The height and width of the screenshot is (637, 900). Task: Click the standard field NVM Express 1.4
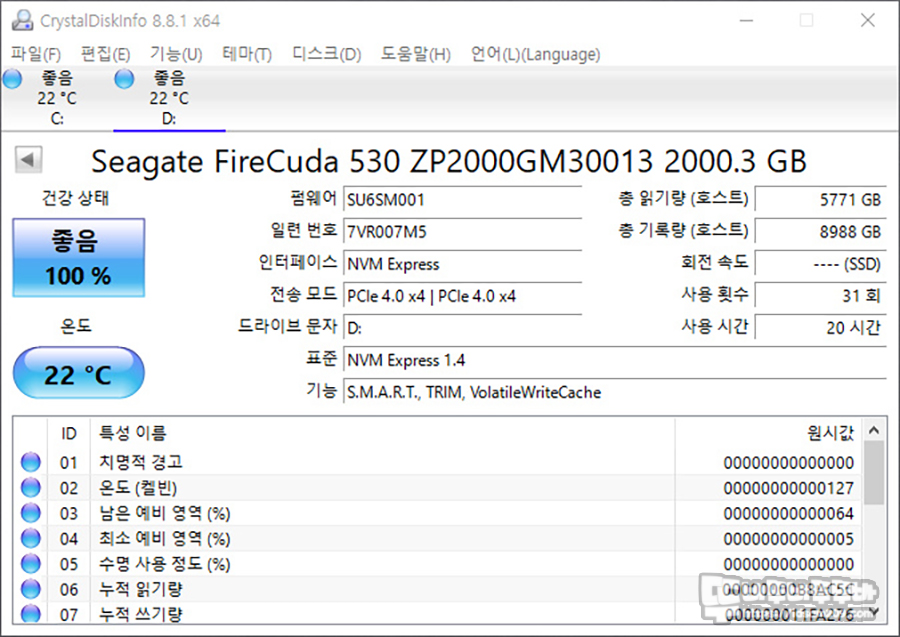tap(615, 360)
